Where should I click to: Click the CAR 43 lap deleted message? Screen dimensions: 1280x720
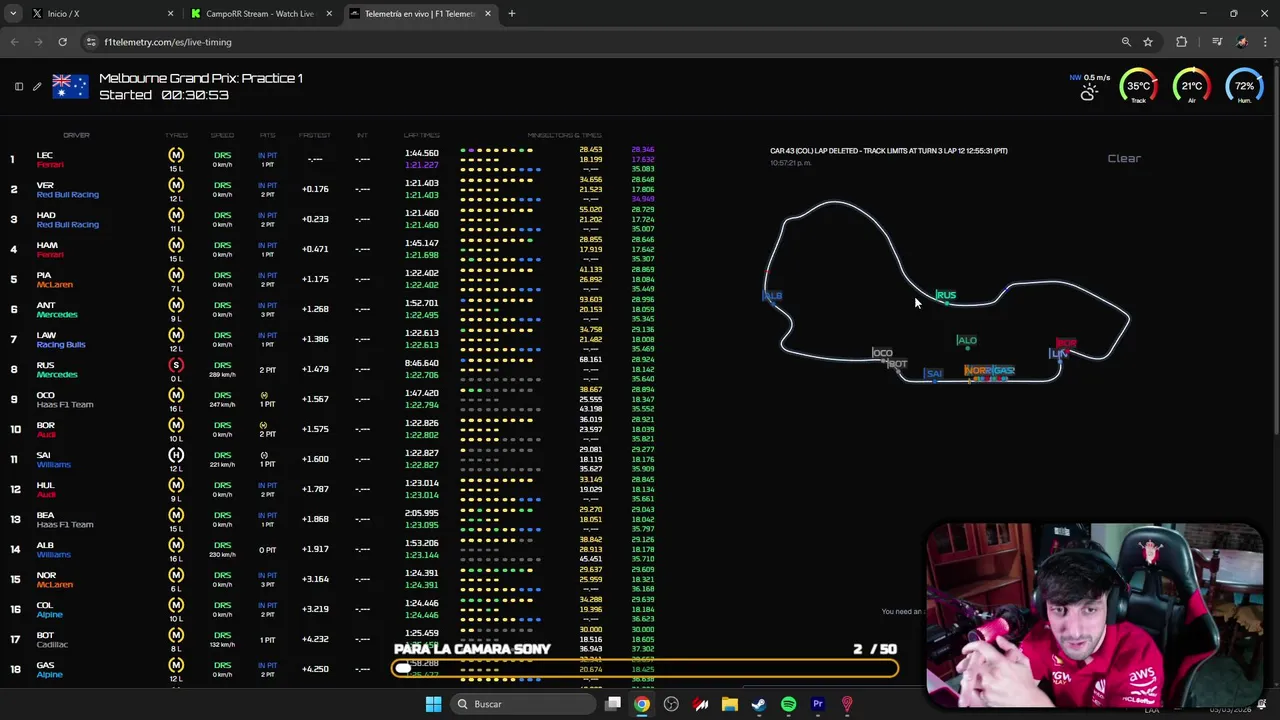click(889, 151)
